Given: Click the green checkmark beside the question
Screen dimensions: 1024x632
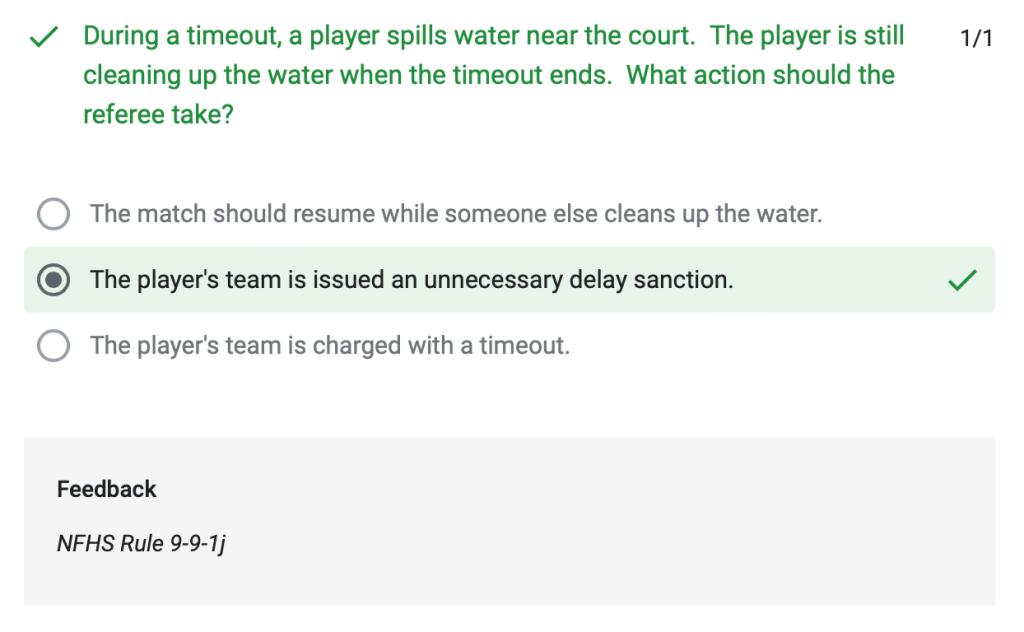Looking at the screenshot, I should (42, 38).
